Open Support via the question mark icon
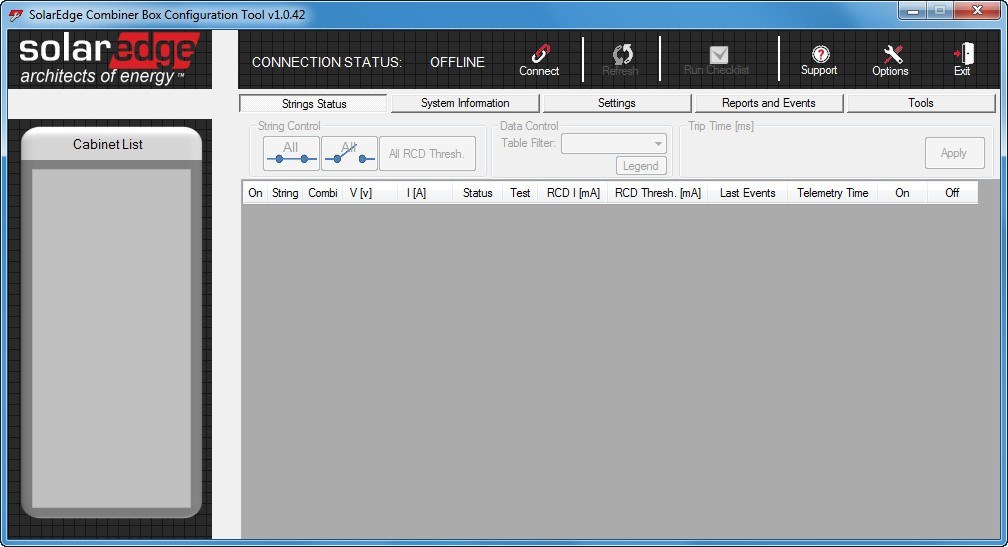Image resolution: width=1008 pixels, height=547 pixels. point(820,54)
